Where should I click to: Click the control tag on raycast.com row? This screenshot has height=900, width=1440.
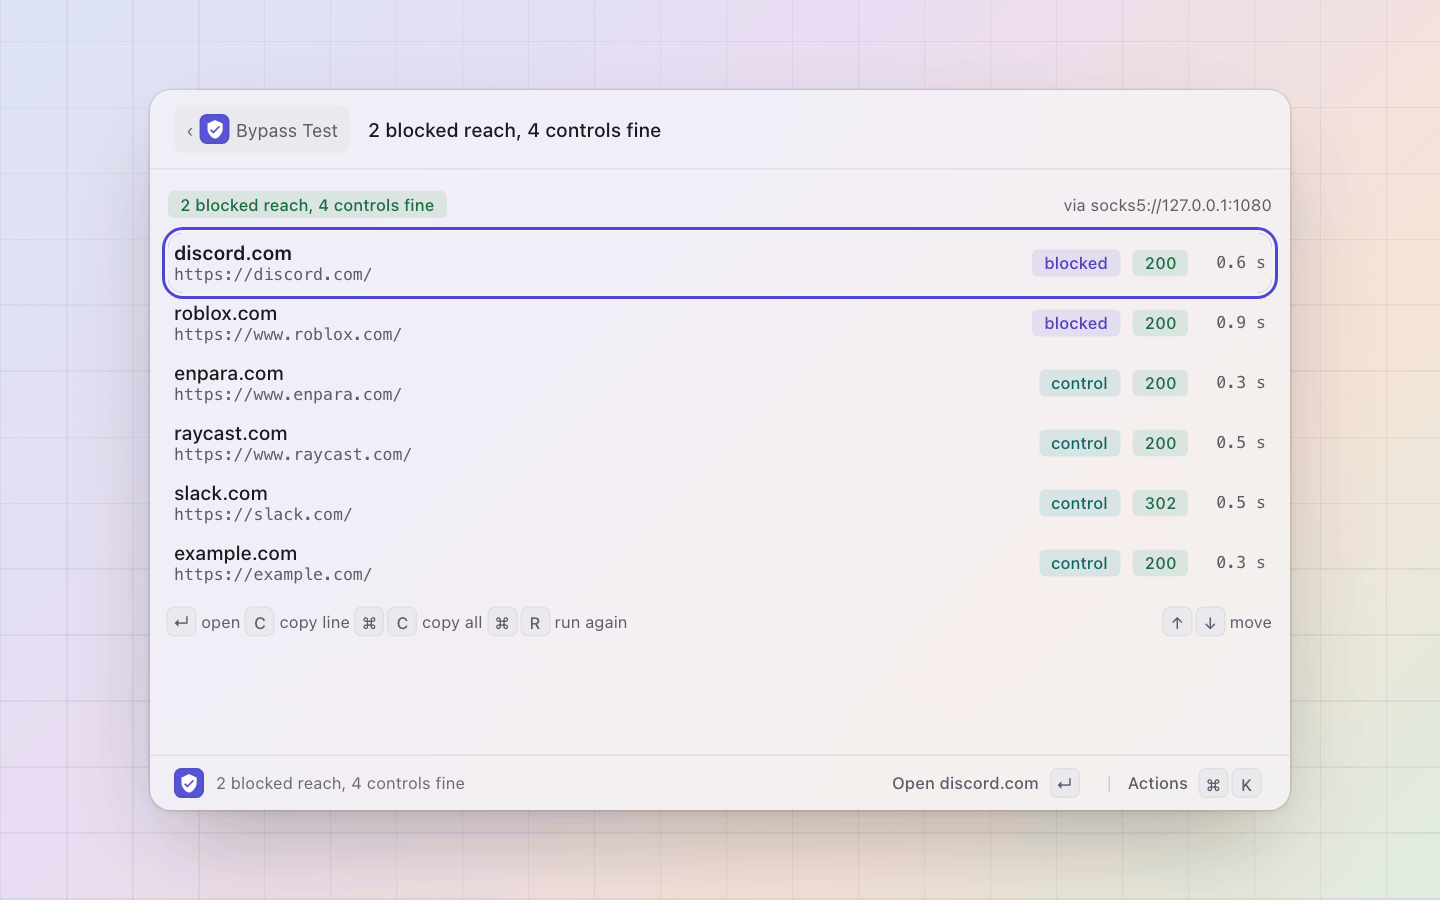(1079, 443)
